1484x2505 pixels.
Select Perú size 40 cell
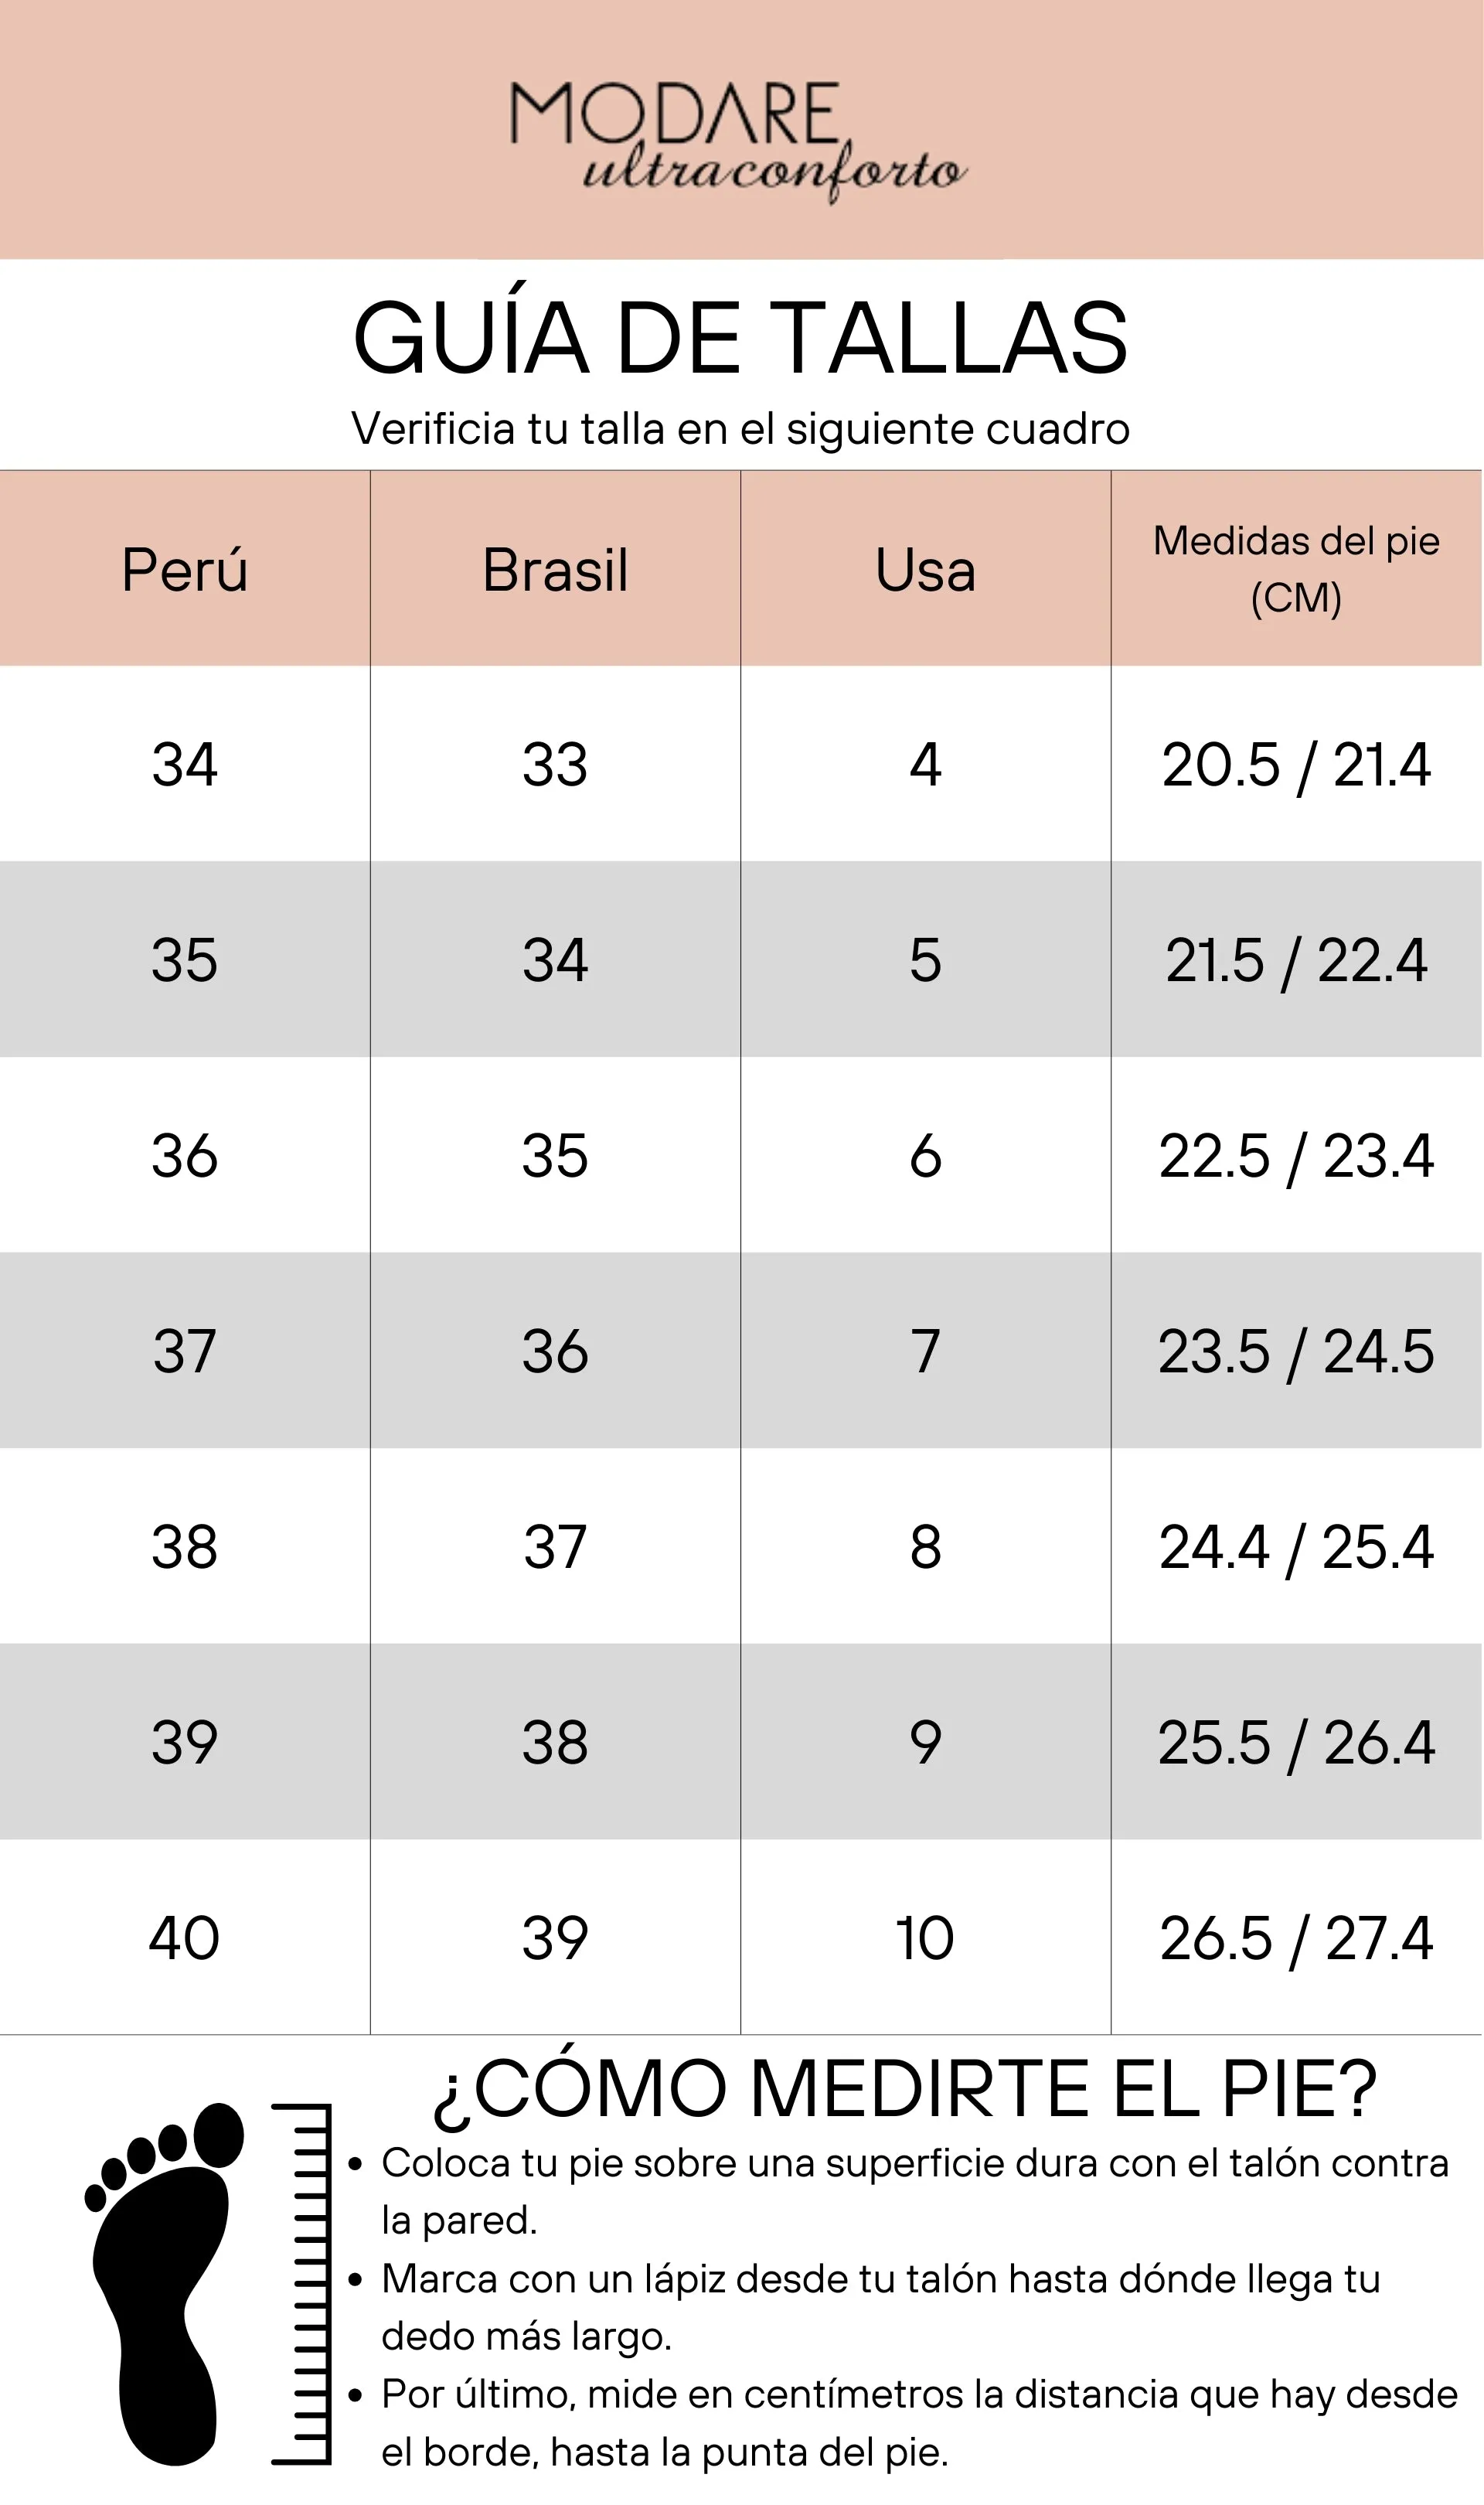pos(185,1937)
